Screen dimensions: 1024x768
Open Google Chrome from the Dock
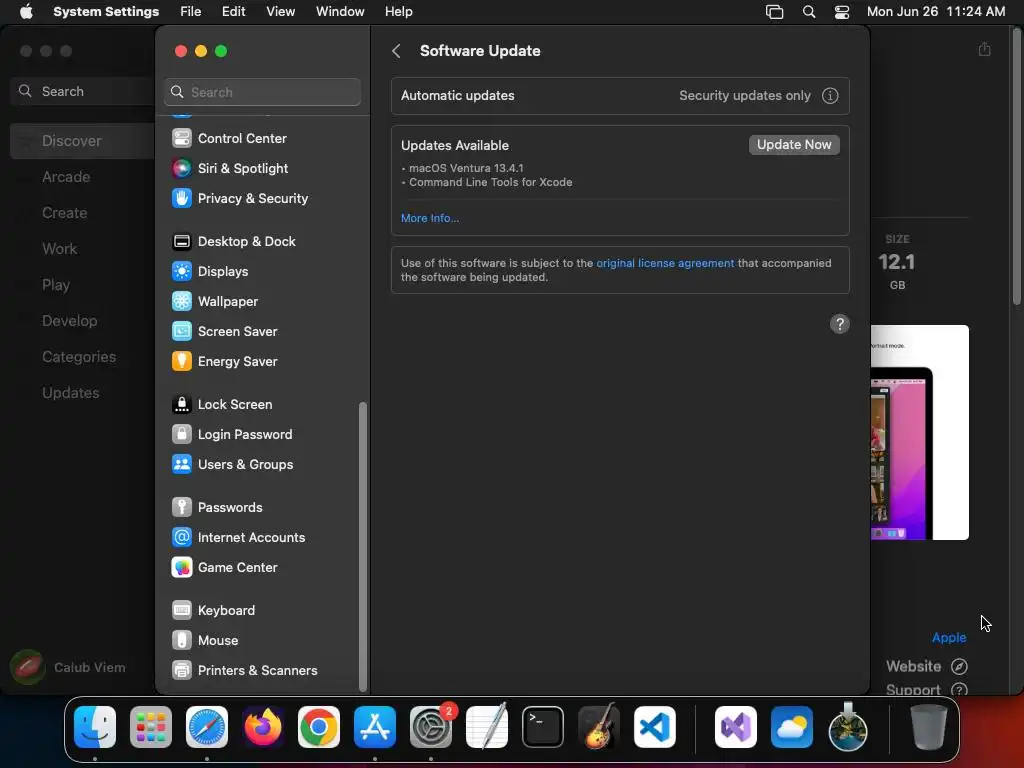click(319, 727)
